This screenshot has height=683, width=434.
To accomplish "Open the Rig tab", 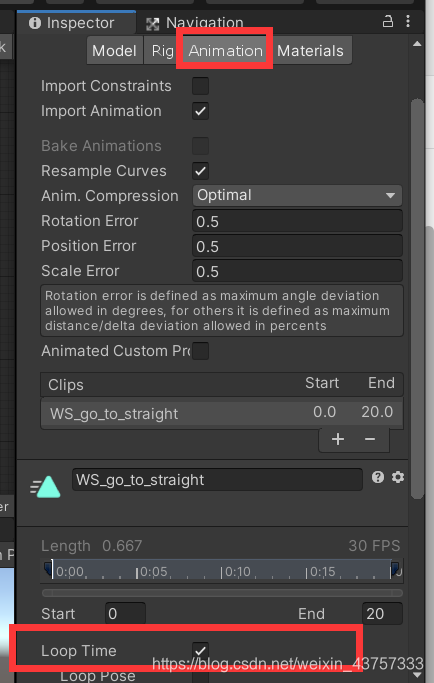I will click(163, 51).
